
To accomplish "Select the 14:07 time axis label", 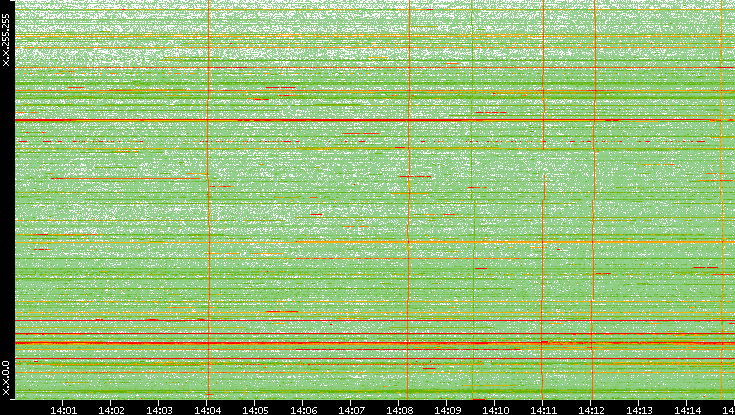I will point(351,410).
